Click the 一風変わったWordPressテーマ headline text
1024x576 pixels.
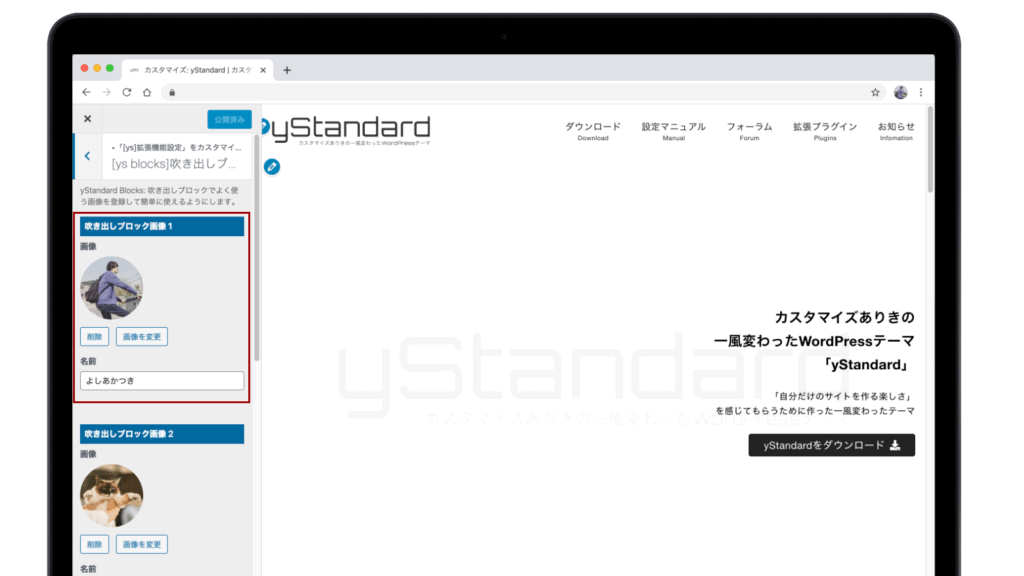tap(814, 341)
